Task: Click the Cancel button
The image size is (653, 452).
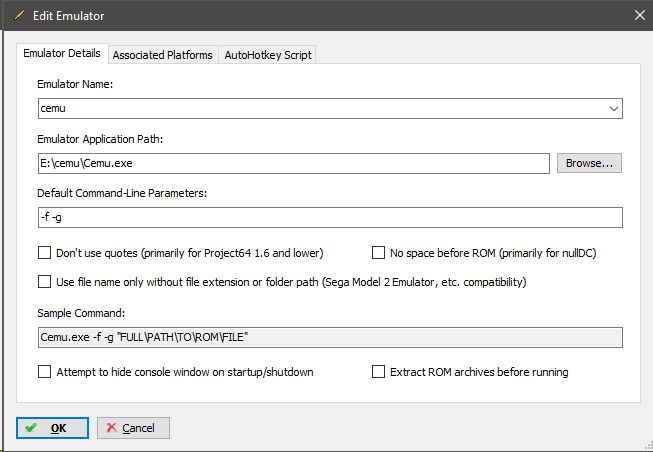Action: point(133,428)
